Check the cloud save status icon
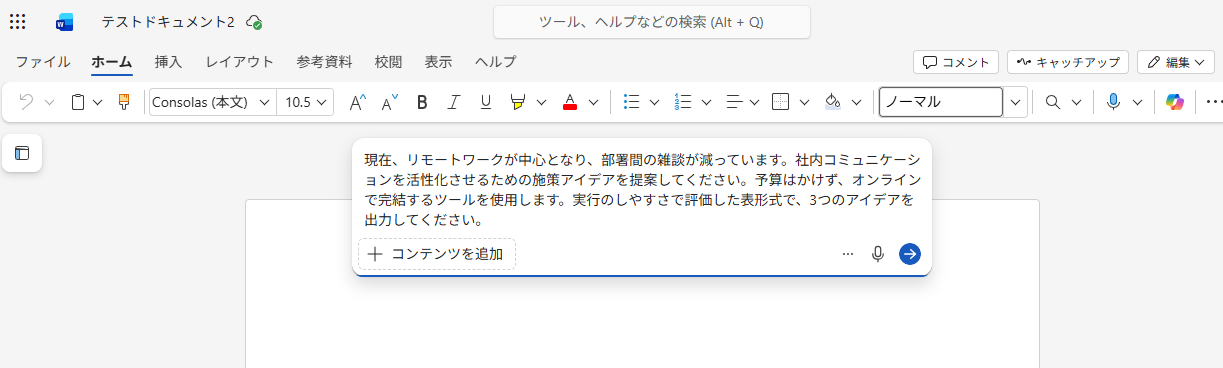The width and height of the screenshot is (1223, 368). click(254, 22)
